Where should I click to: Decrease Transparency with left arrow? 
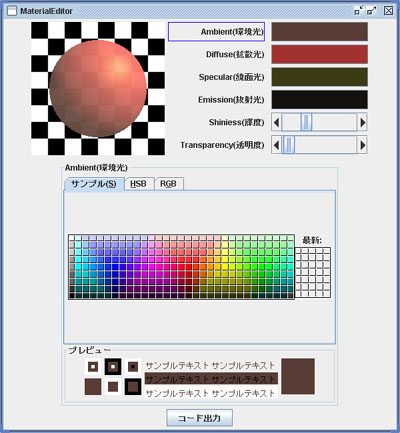tap(276, 145)
